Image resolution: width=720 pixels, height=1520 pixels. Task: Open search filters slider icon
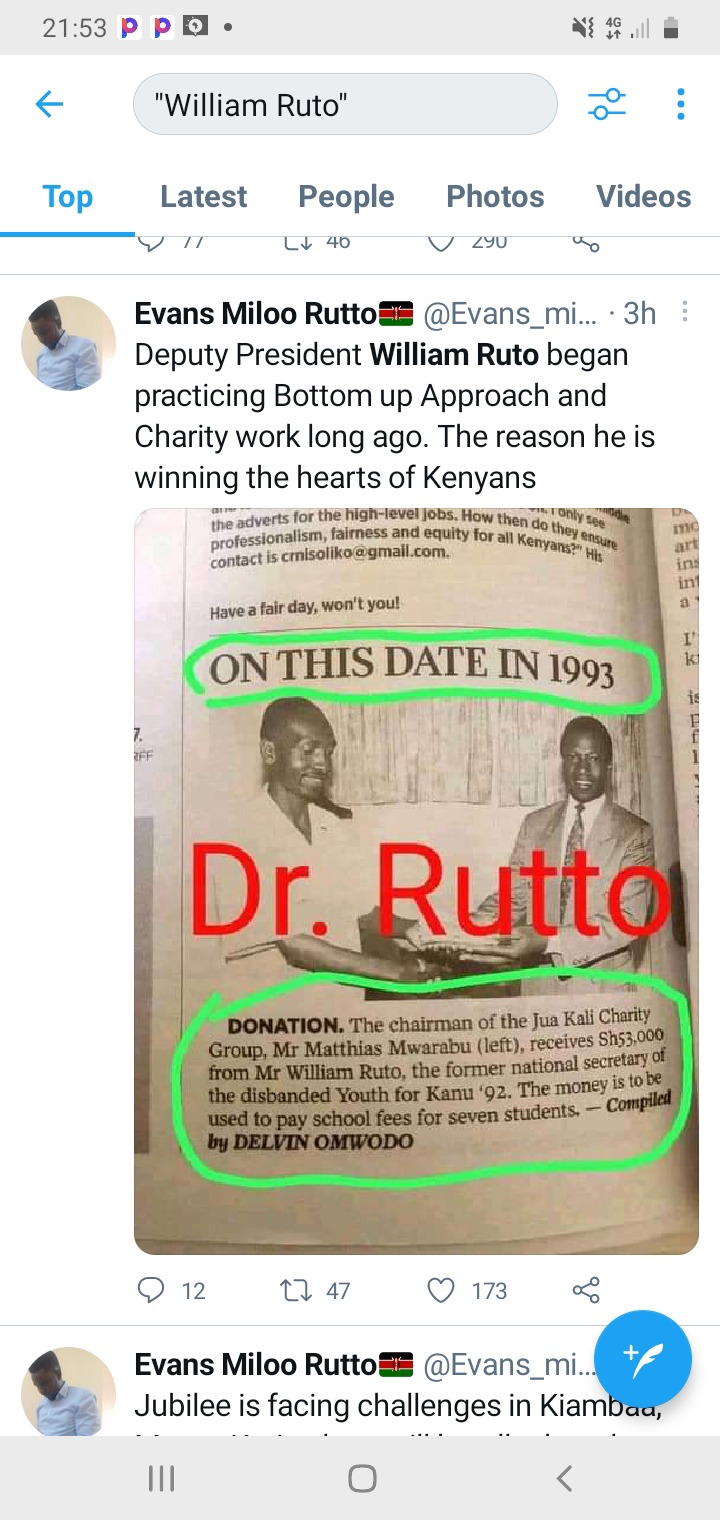coord(607,103)
